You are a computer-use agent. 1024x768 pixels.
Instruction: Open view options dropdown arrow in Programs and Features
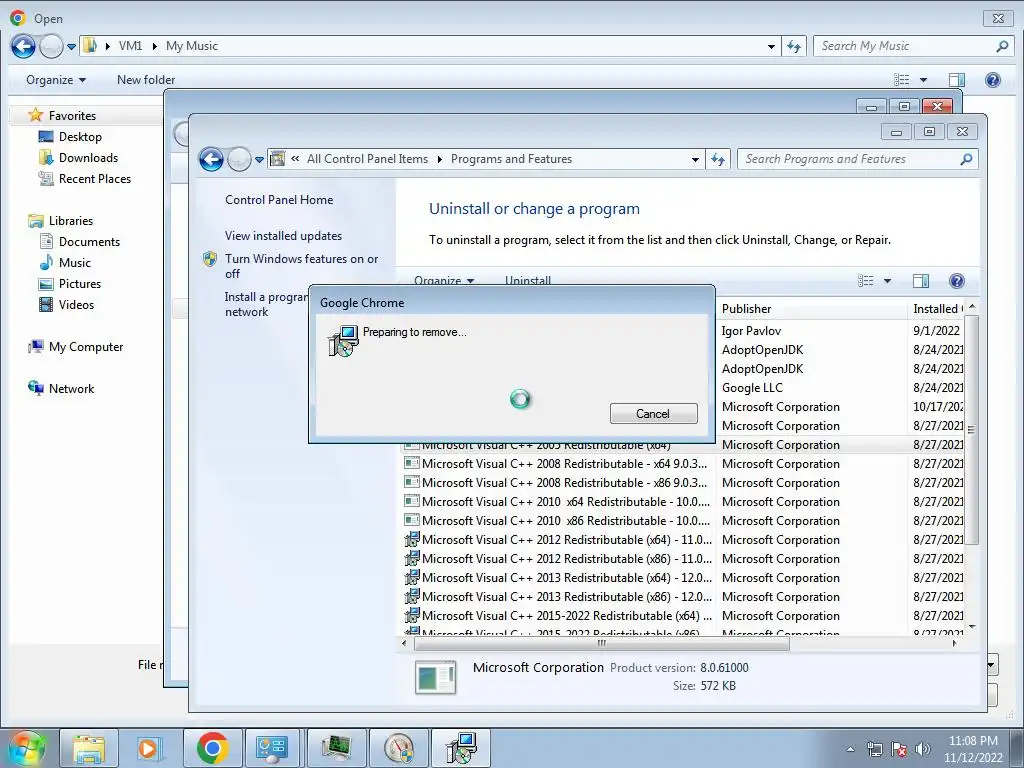888,281
